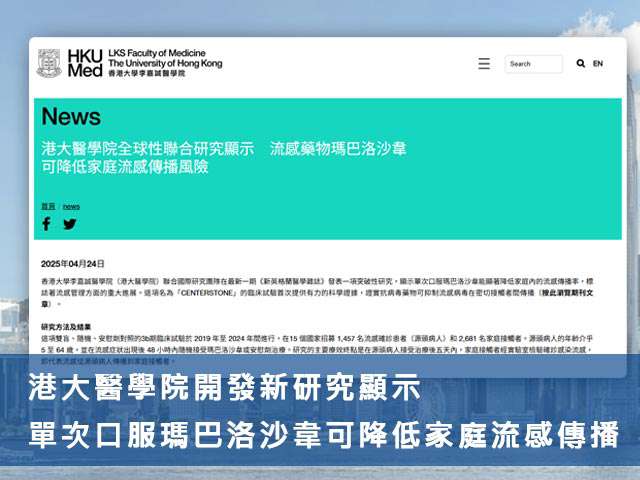This screenshot has height=480, width=640.
Task: Share the article via Facebook icon
Action: [x=47, y=224]
